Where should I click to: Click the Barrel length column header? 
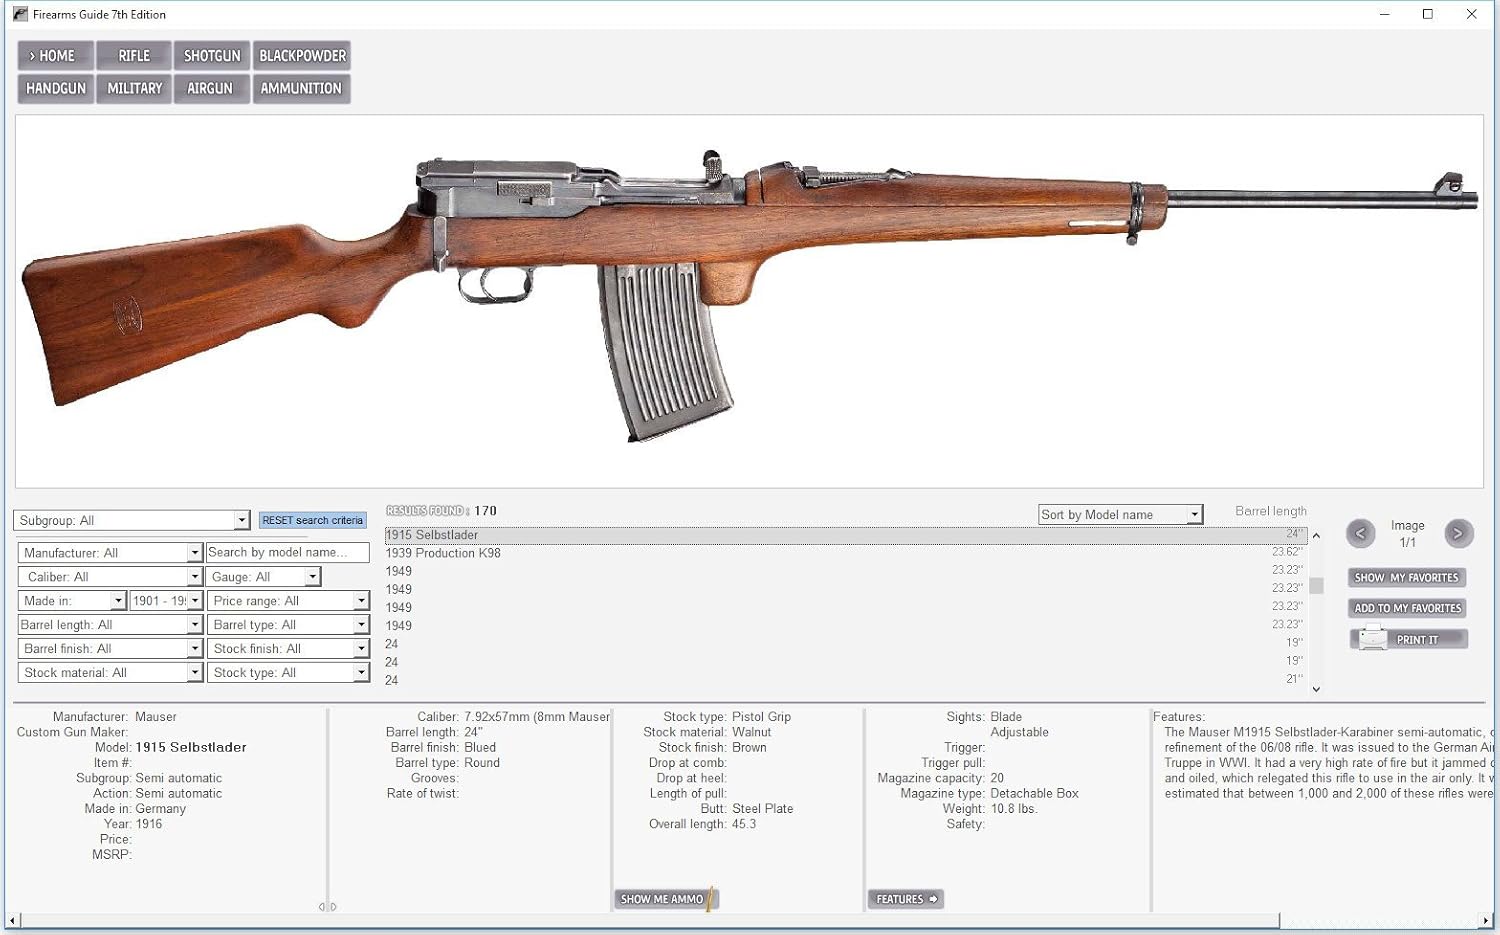[x=1271, y=511]
